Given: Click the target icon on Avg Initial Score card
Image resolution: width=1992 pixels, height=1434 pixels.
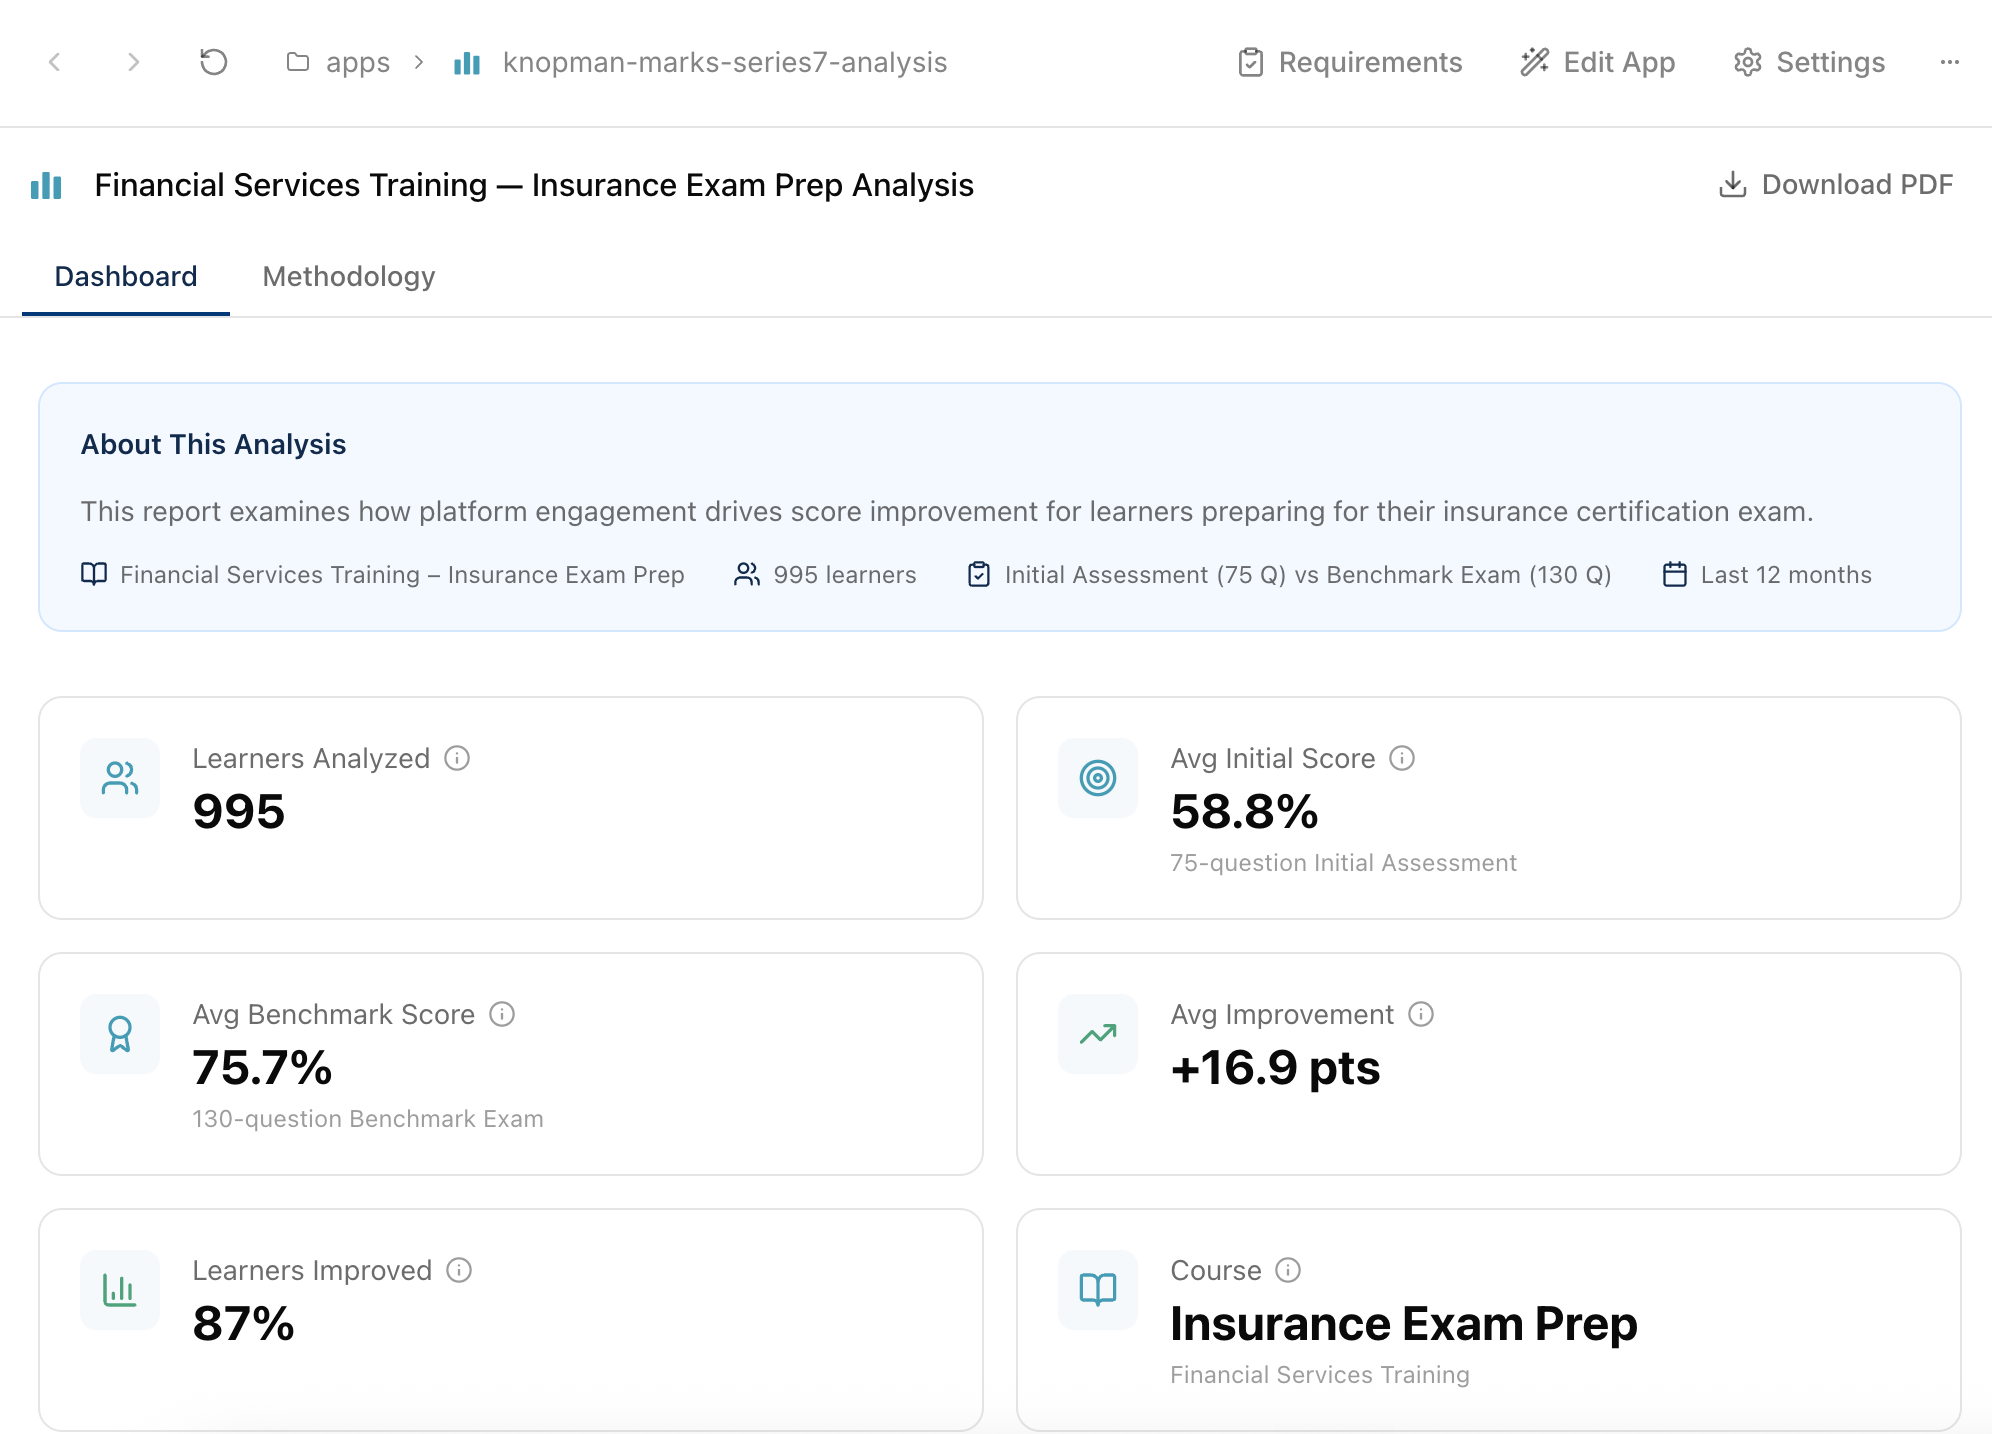Looking at the screenshot, I should (x=1098, y=778).
